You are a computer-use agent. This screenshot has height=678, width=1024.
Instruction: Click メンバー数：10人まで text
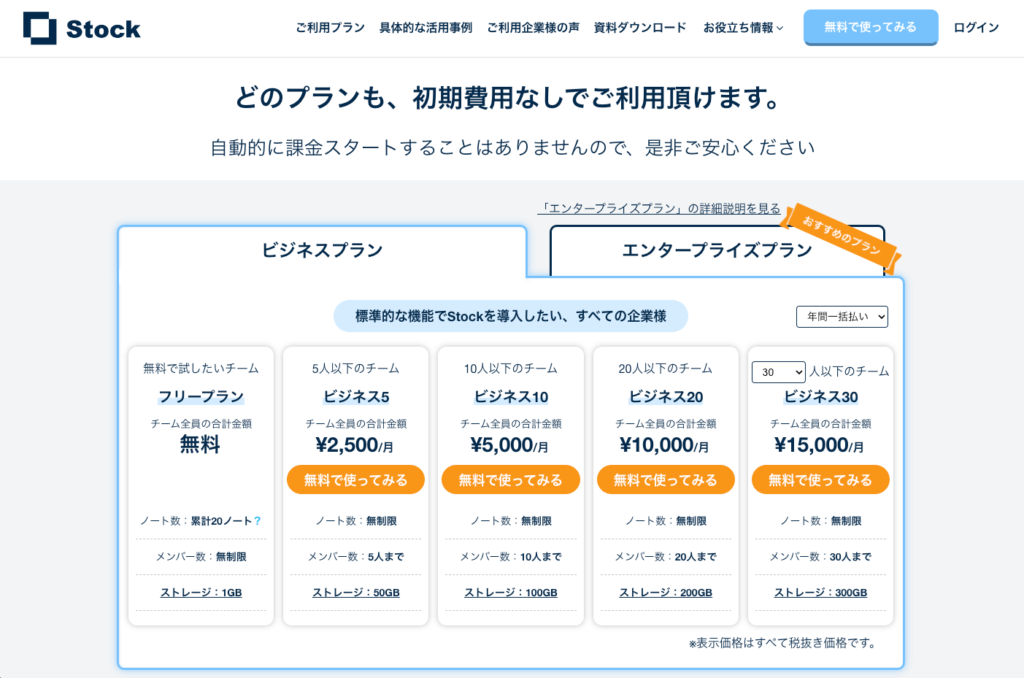tap(511, 557)
